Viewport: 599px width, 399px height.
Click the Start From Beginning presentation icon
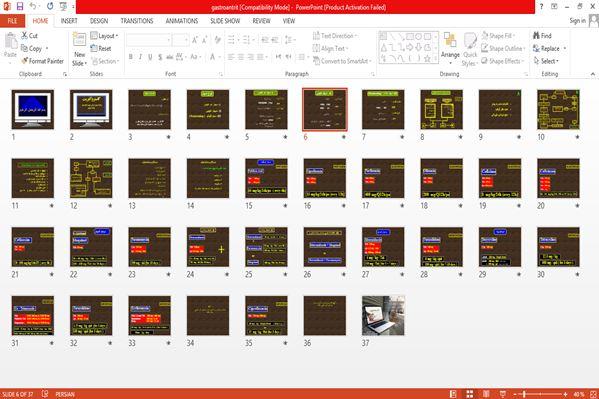click(63, 6)
